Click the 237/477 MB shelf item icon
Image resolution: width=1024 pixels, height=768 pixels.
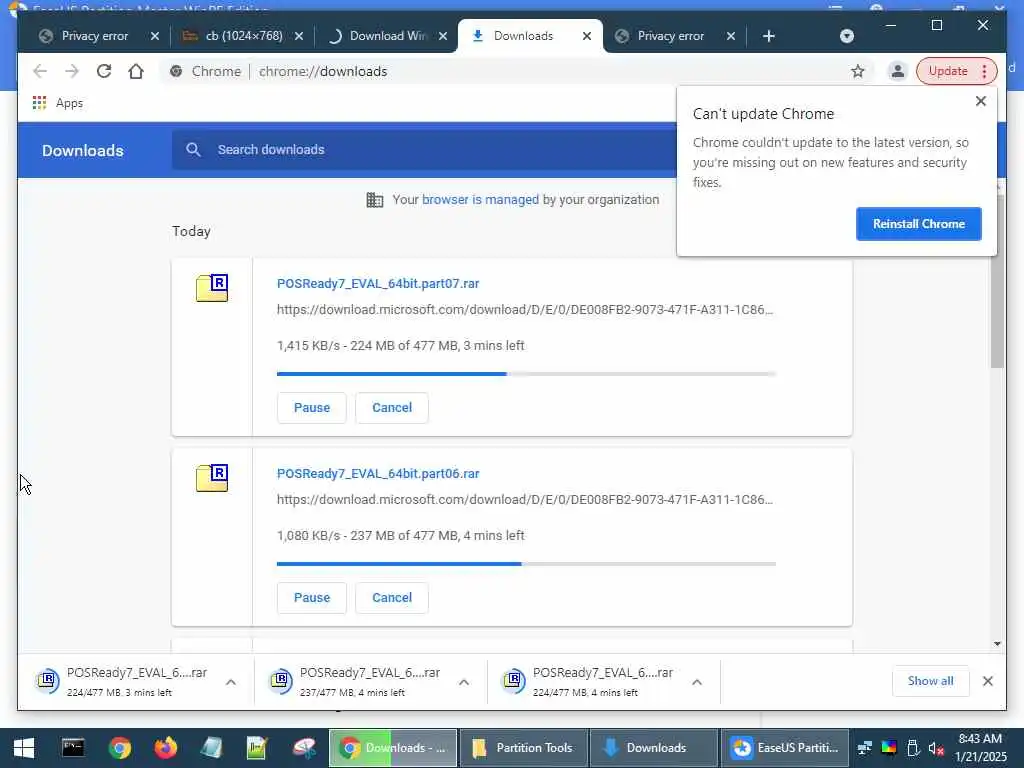(x=281, y=681)
